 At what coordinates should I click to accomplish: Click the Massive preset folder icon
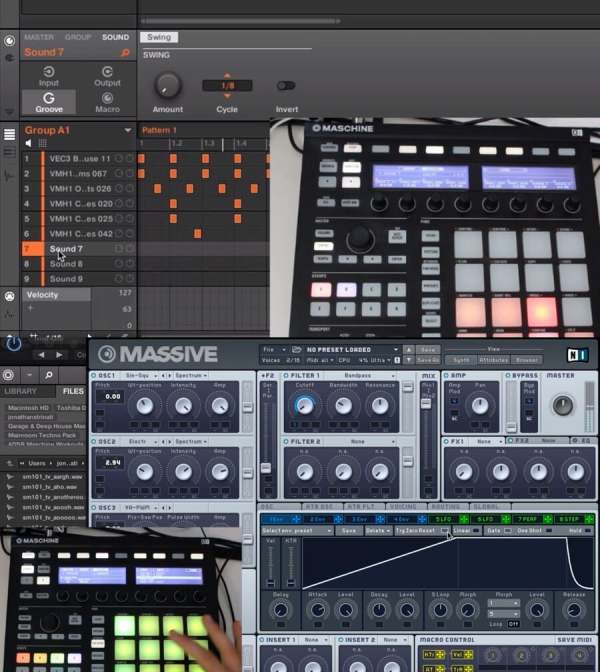pos(296,350)
